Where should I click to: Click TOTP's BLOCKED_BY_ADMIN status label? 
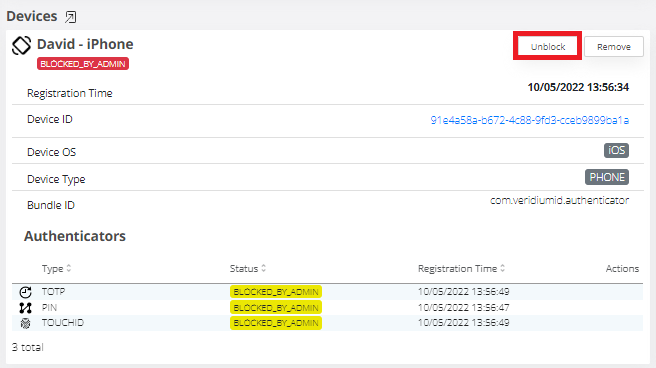coord(276,292)
